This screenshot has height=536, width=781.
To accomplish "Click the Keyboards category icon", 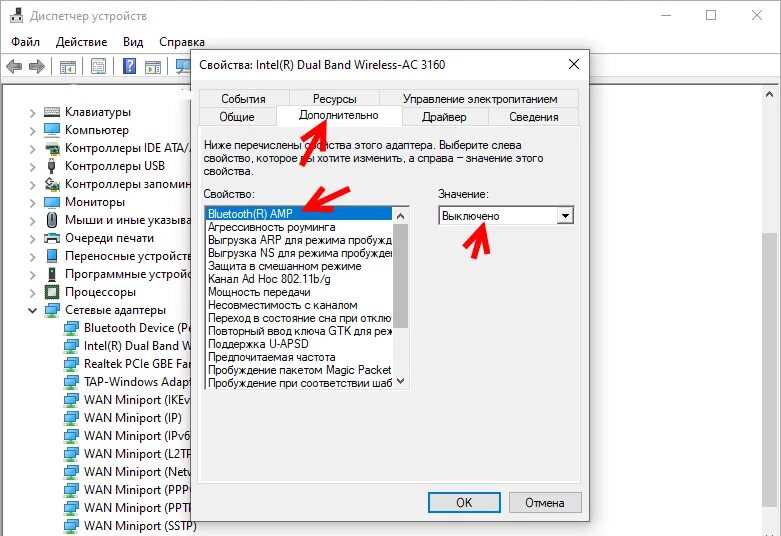I will [x=52, y=112].
